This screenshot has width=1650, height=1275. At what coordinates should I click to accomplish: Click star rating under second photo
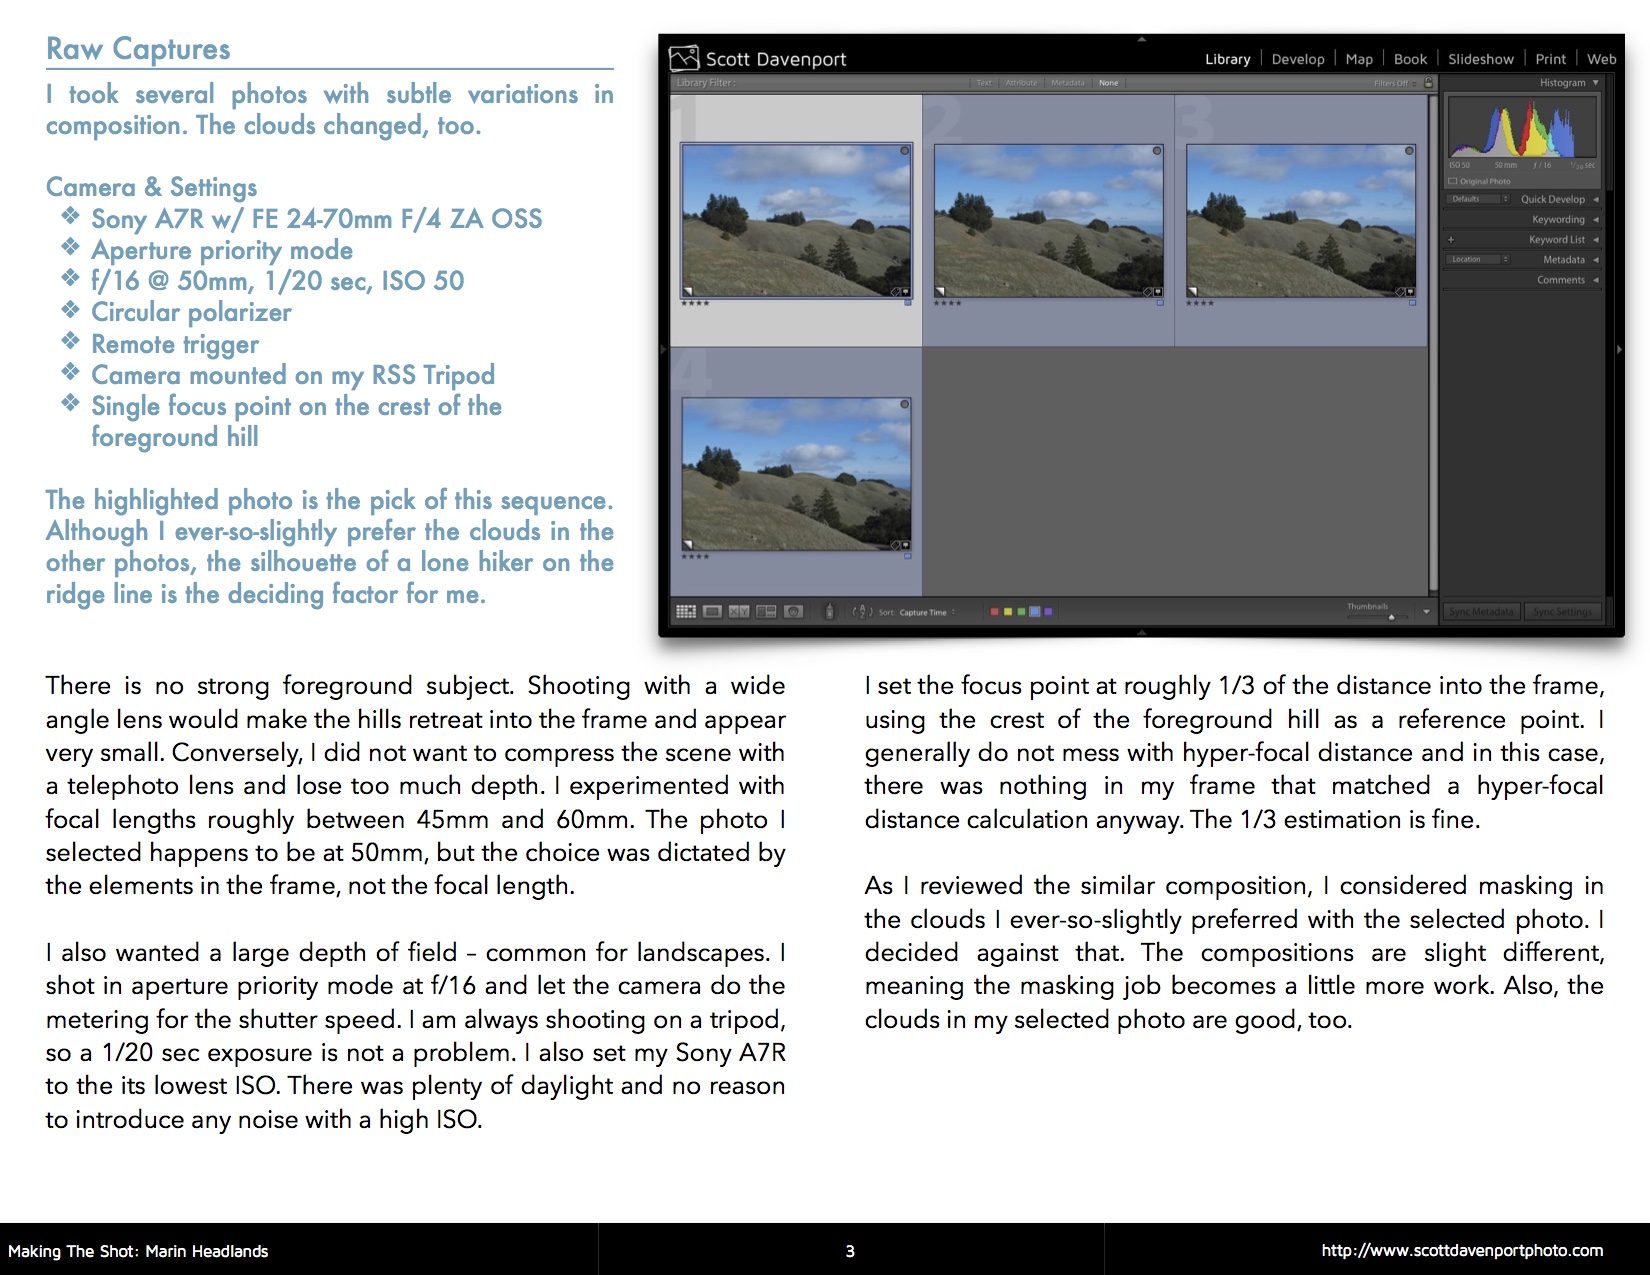[x=947, y=303]
